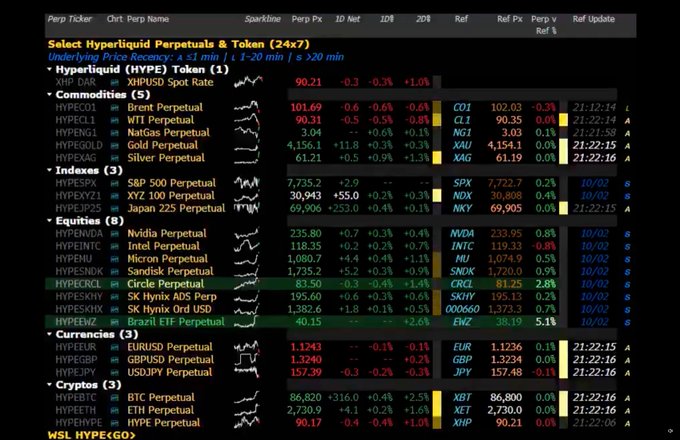Open chart icon for HYPE Perpetual
This screenshot has width=680, height=440.
(x=114, y=423)
